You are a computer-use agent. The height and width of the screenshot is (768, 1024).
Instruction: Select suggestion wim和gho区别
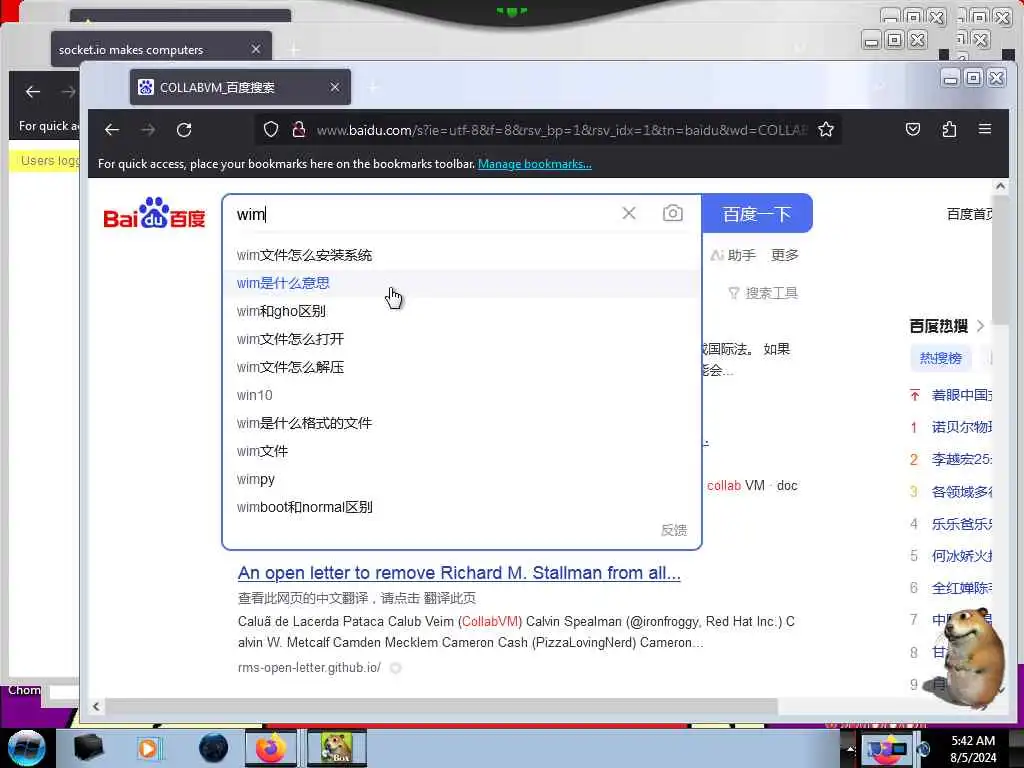[461, 312]
